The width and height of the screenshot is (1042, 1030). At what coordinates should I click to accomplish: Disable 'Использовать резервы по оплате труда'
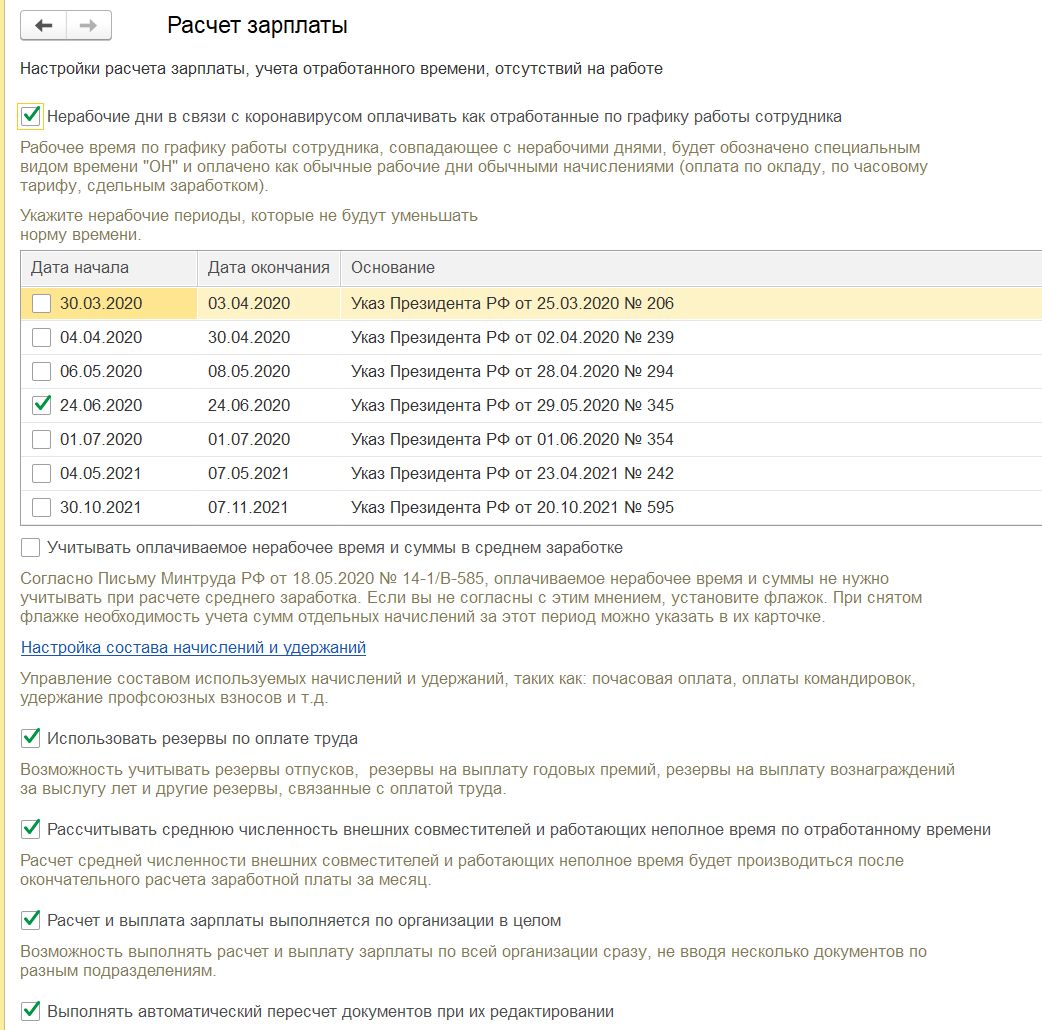click(31, 739)
